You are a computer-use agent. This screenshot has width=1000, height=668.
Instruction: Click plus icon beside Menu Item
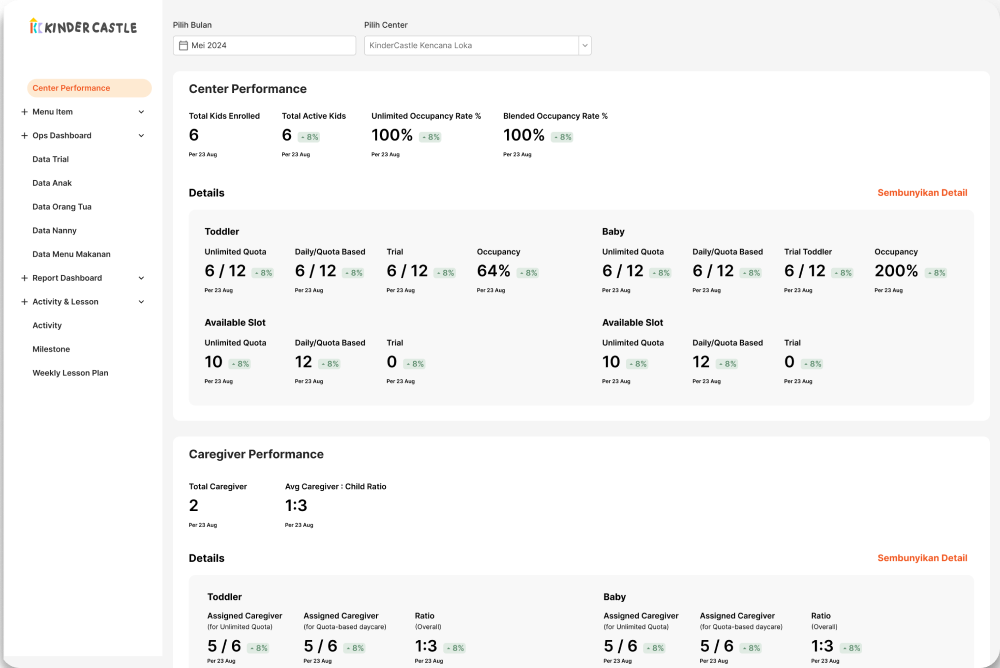pyautogui.click(x=24, y=112)
